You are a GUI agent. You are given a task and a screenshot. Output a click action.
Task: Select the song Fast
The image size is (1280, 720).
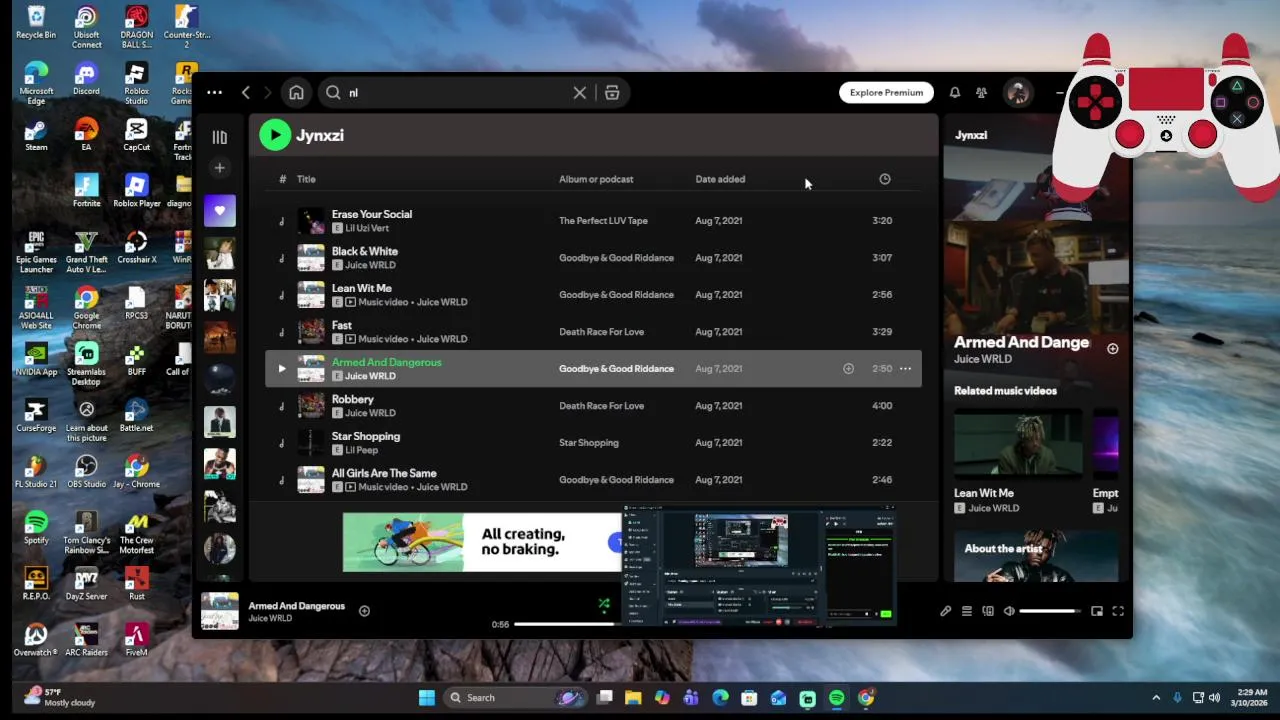(x=342, y=325)
